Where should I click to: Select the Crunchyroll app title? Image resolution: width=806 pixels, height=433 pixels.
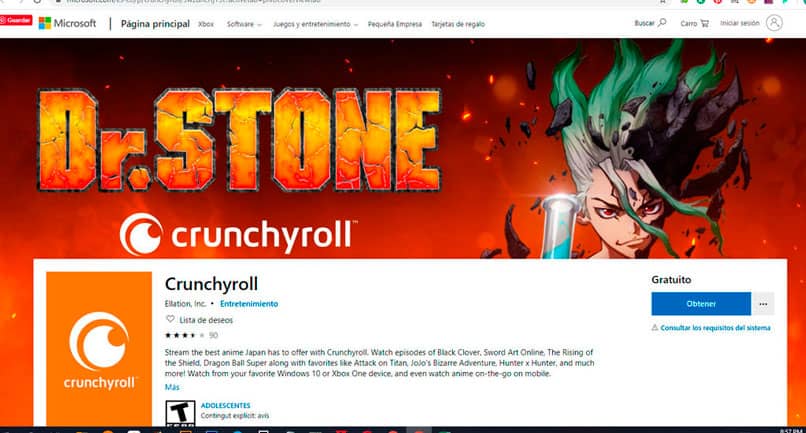(211, 284)
